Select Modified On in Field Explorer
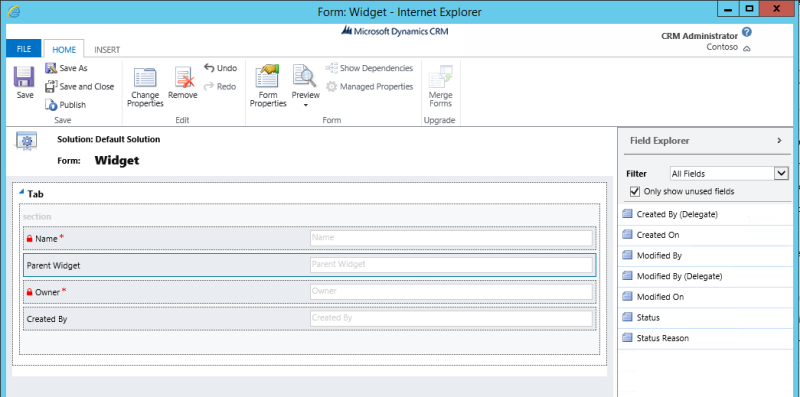The image size is (800, 397). pyautogui.click(x=660, y=297)
